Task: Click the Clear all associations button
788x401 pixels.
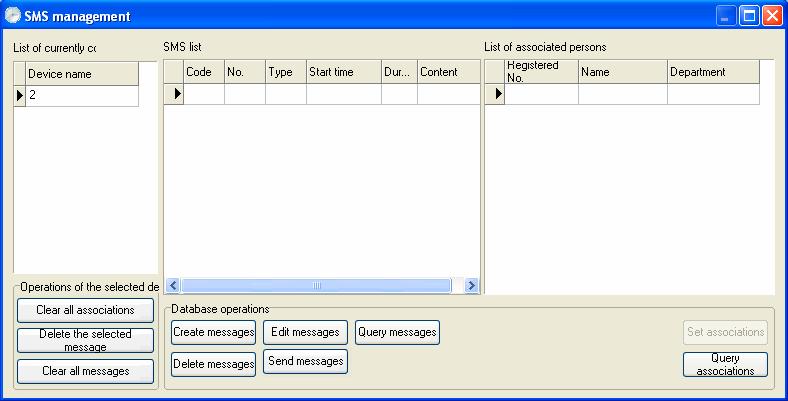Action: click(x=85, y=310)
